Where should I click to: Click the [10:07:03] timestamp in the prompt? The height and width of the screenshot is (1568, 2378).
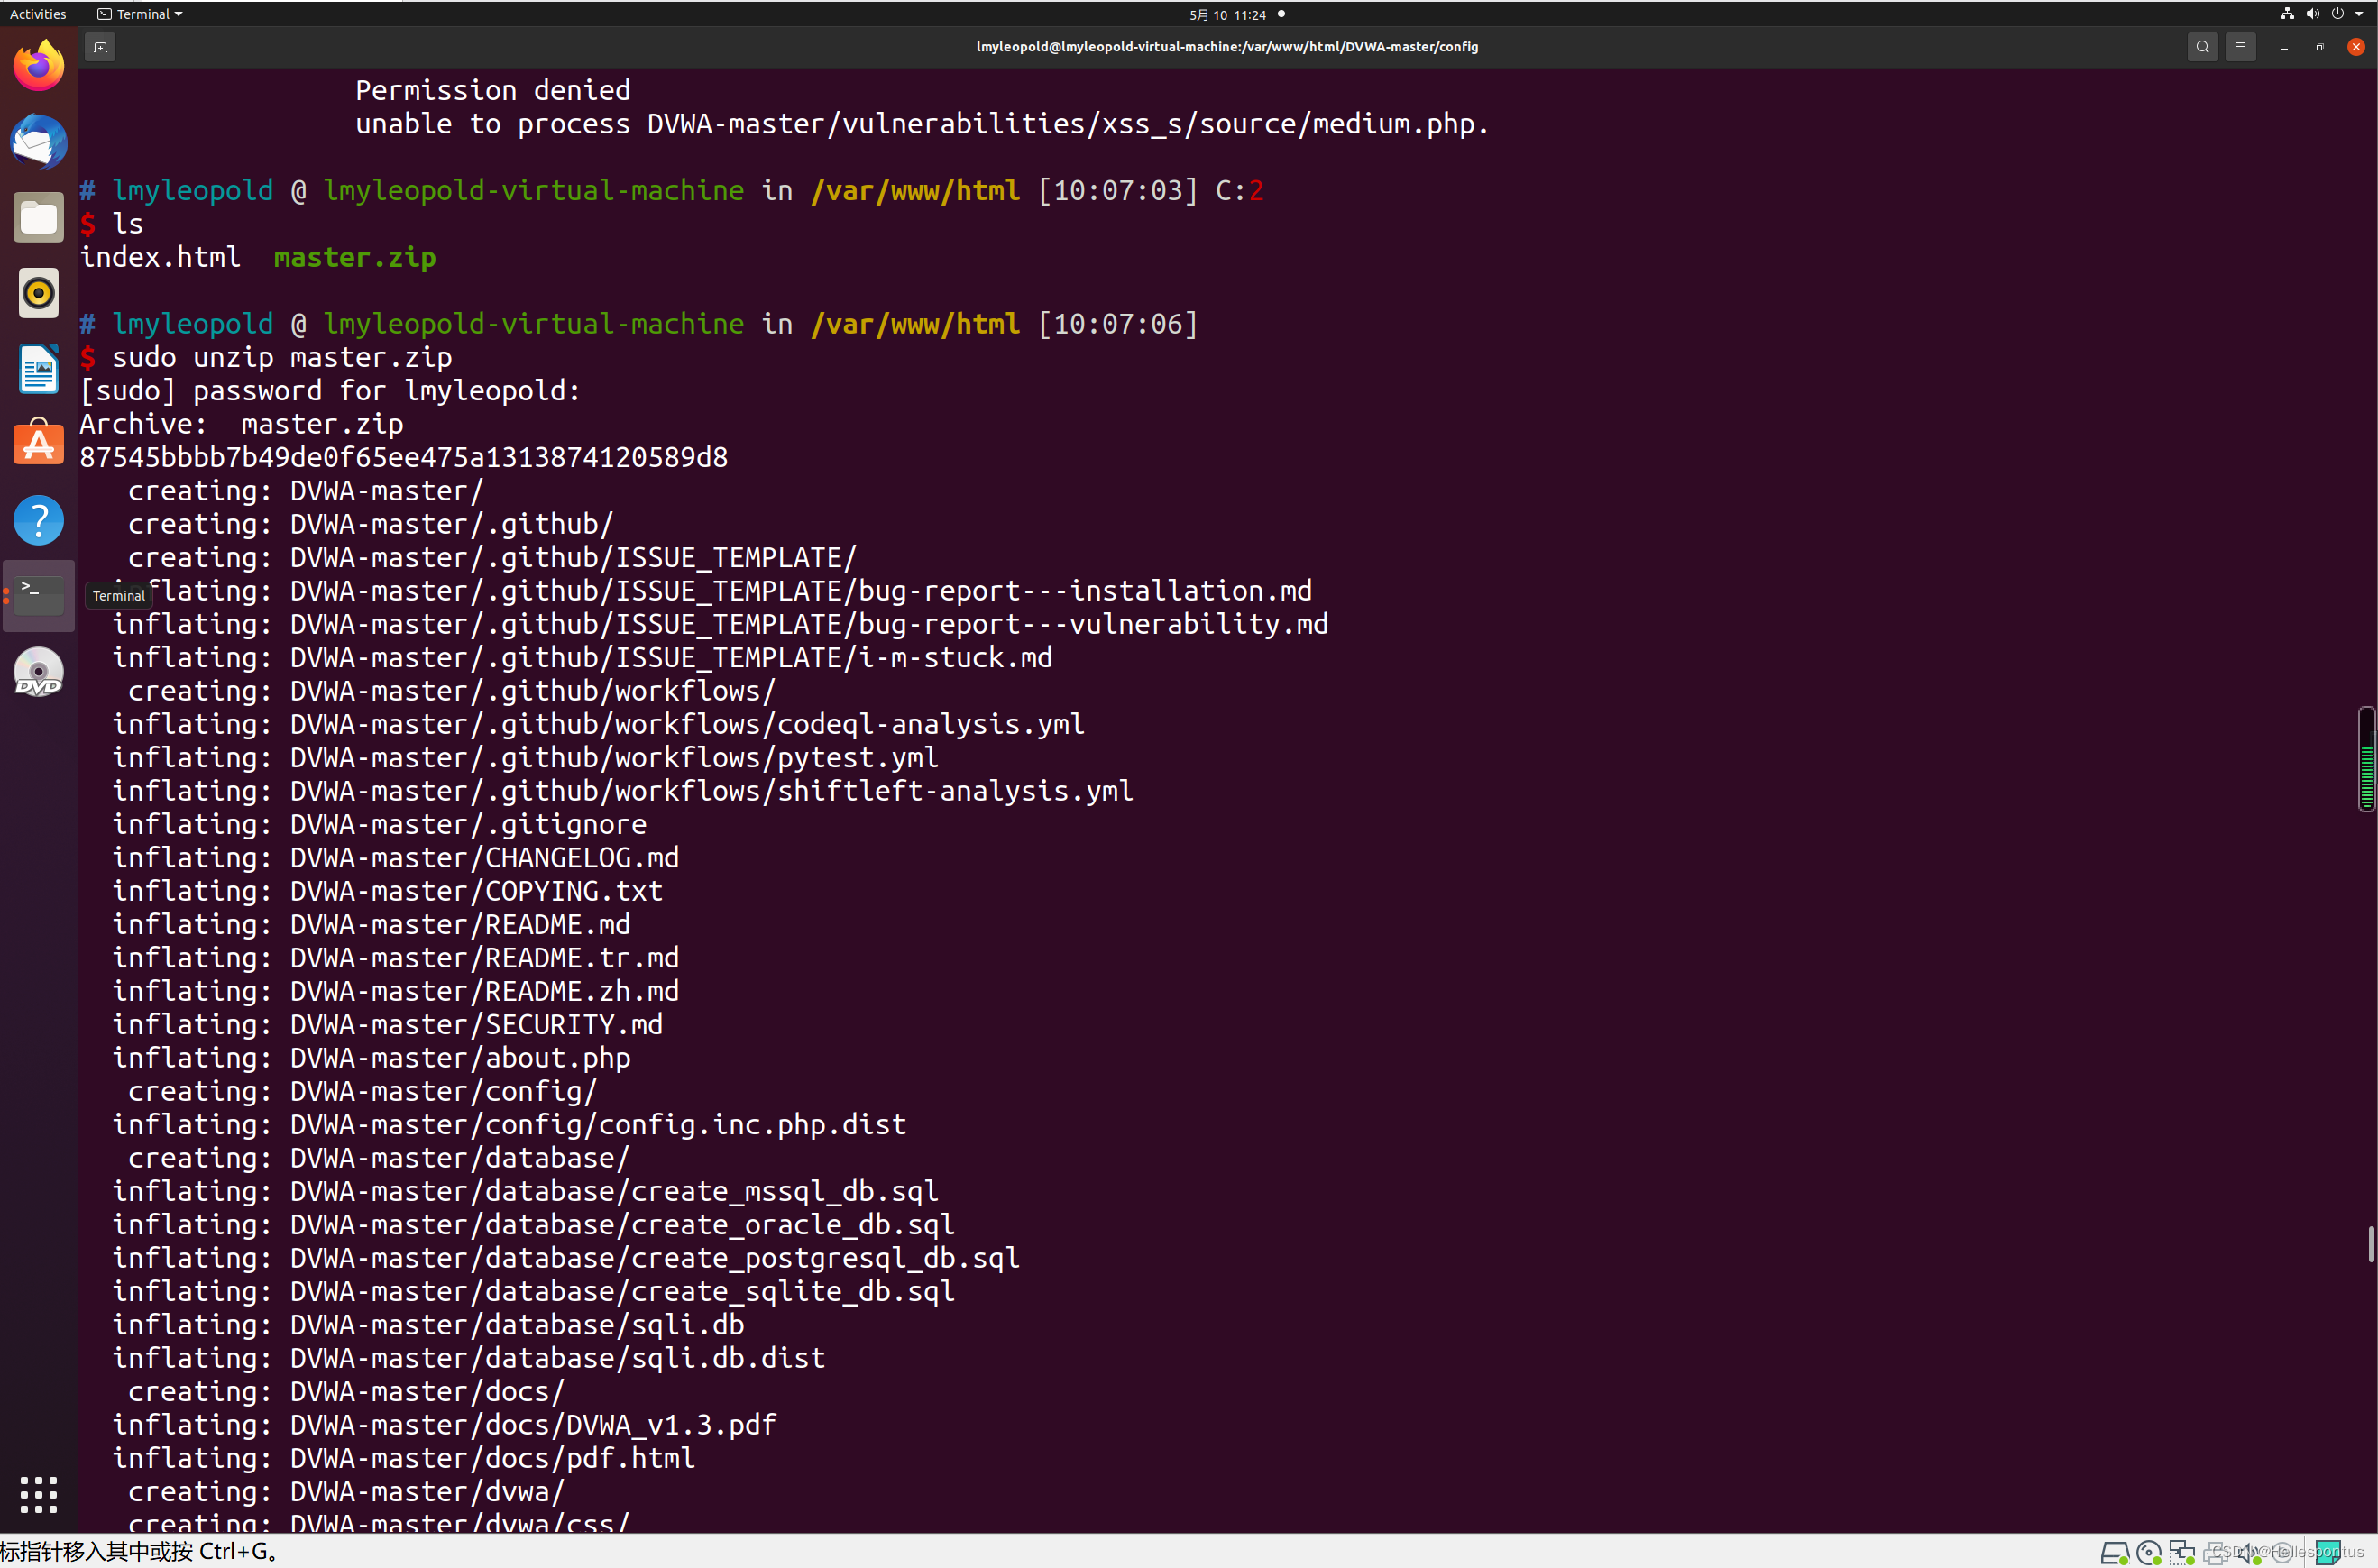1118,190
